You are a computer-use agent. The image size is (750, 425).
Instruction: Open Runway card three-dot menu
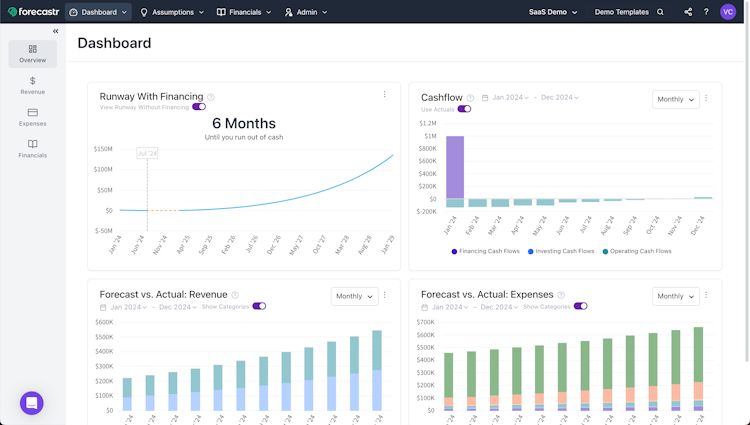coord(384,95)
